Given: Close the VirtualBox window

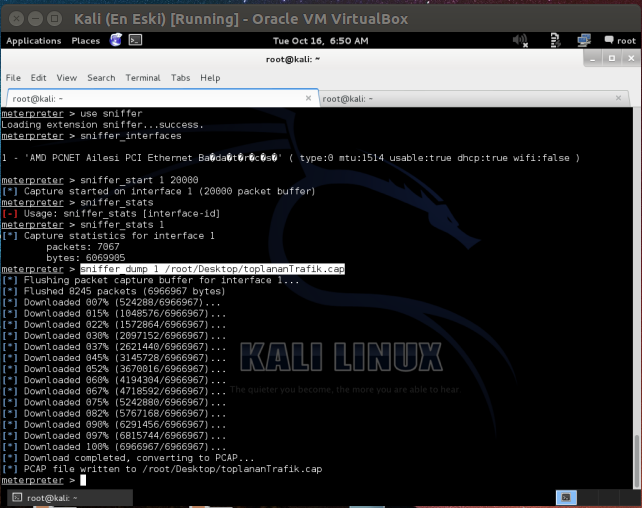Looking at the screenshot, I should (16, 19).
